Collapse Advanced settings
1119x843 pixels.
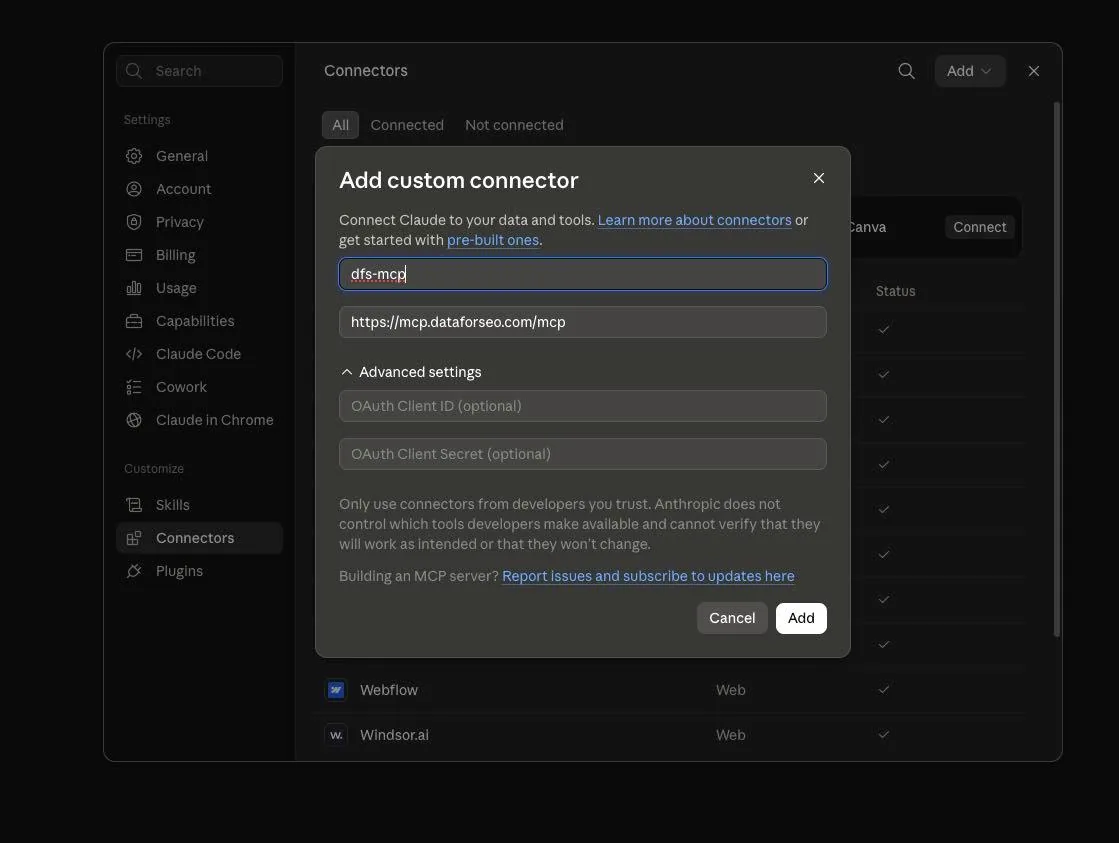pyautogui.click(x=411, y=372)
